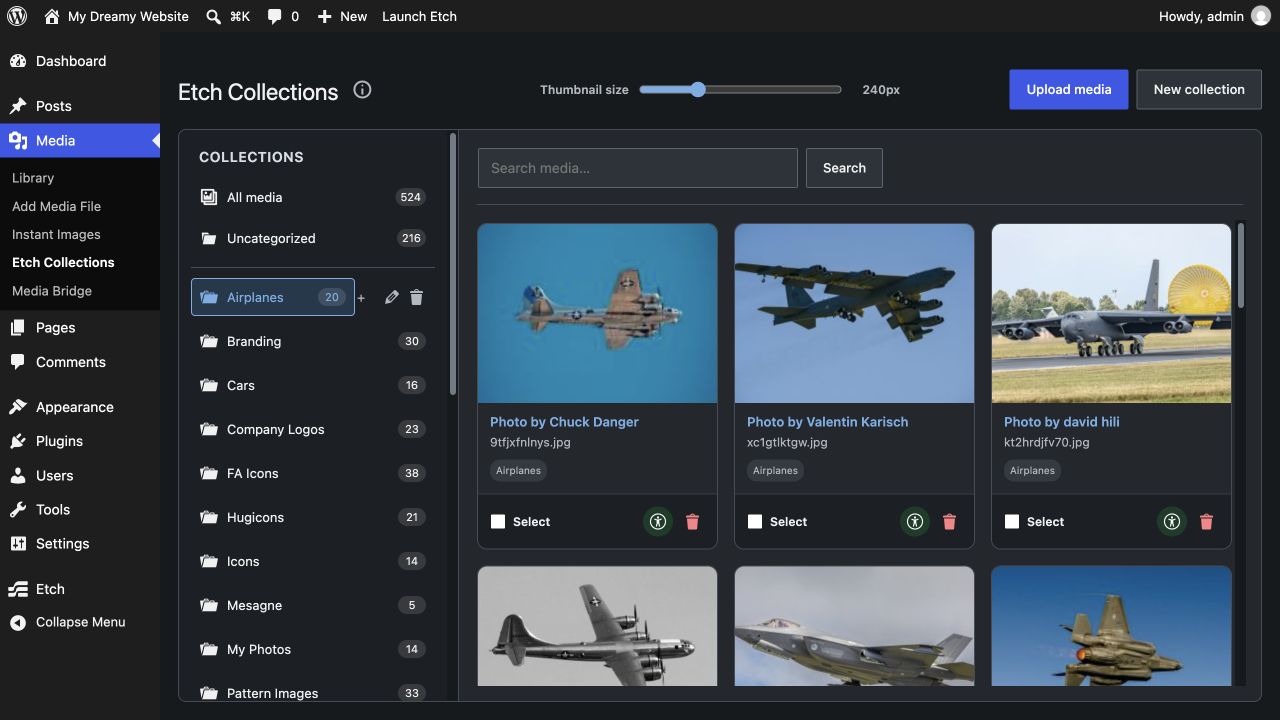This screenshot has width=1280, height=720.
Task: Click the Search button
Action: (x=844, y=168)
